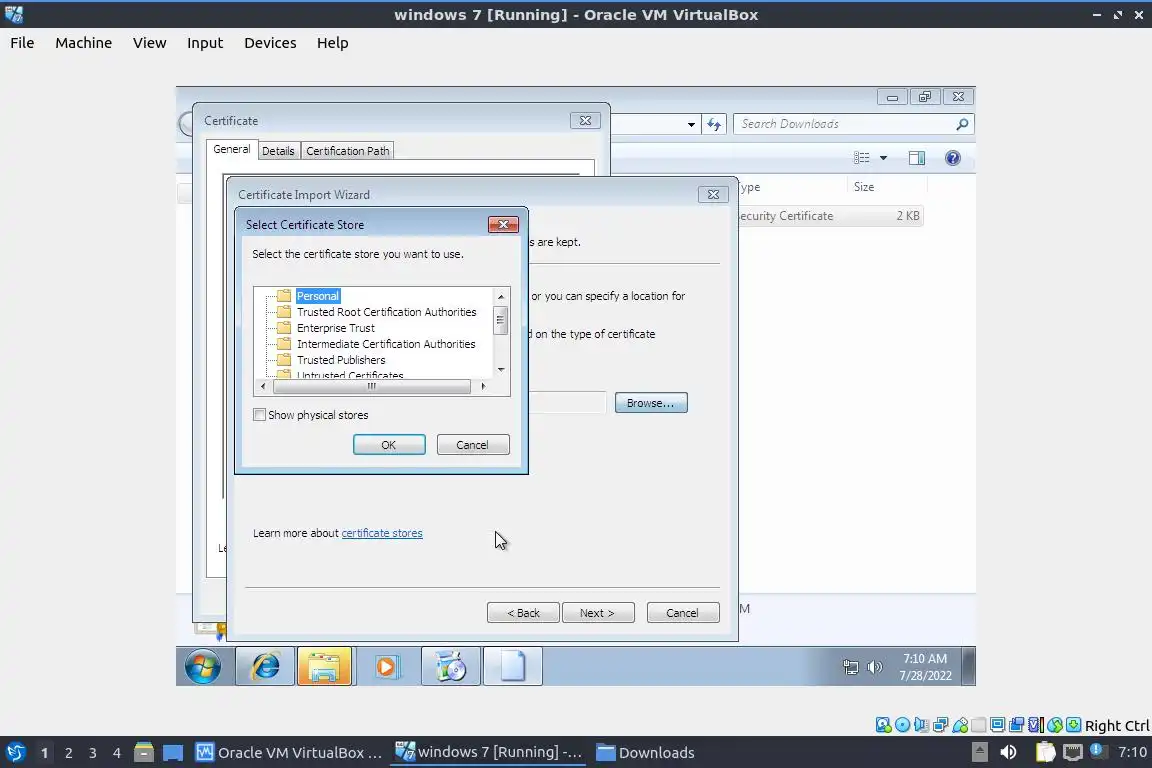
Task: Click the store list scroll-down arrow
Action: 501,370
